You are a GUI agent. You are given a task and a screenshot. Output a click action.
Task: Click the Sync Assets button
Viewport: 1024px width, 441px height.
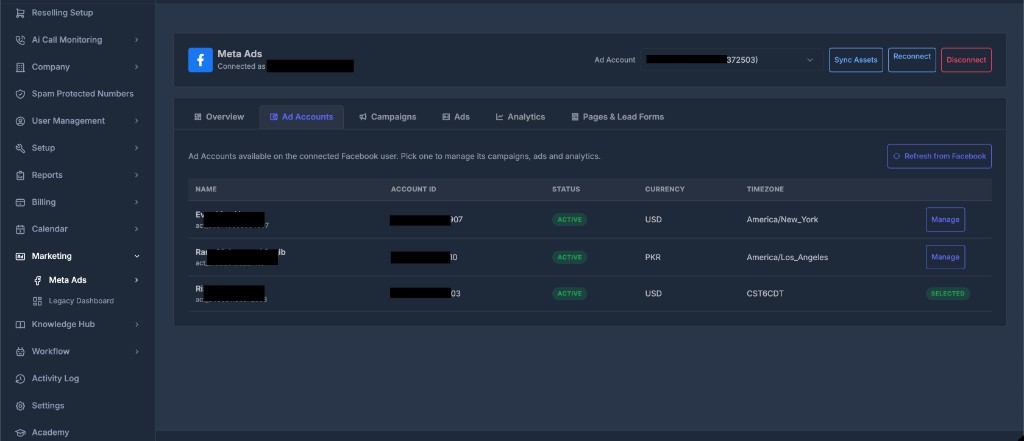click(x=856, y=59)
